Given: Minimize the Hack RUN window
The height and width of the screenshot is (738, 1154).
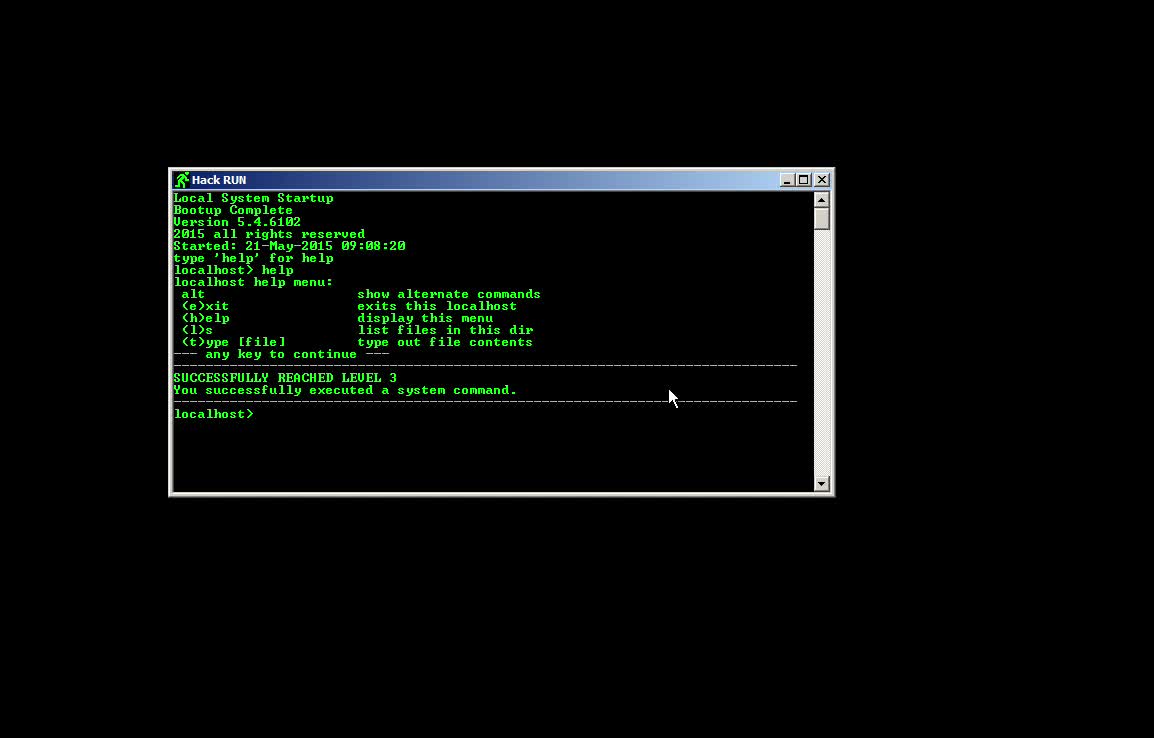Looking at the screenshot, I should 787,180.
